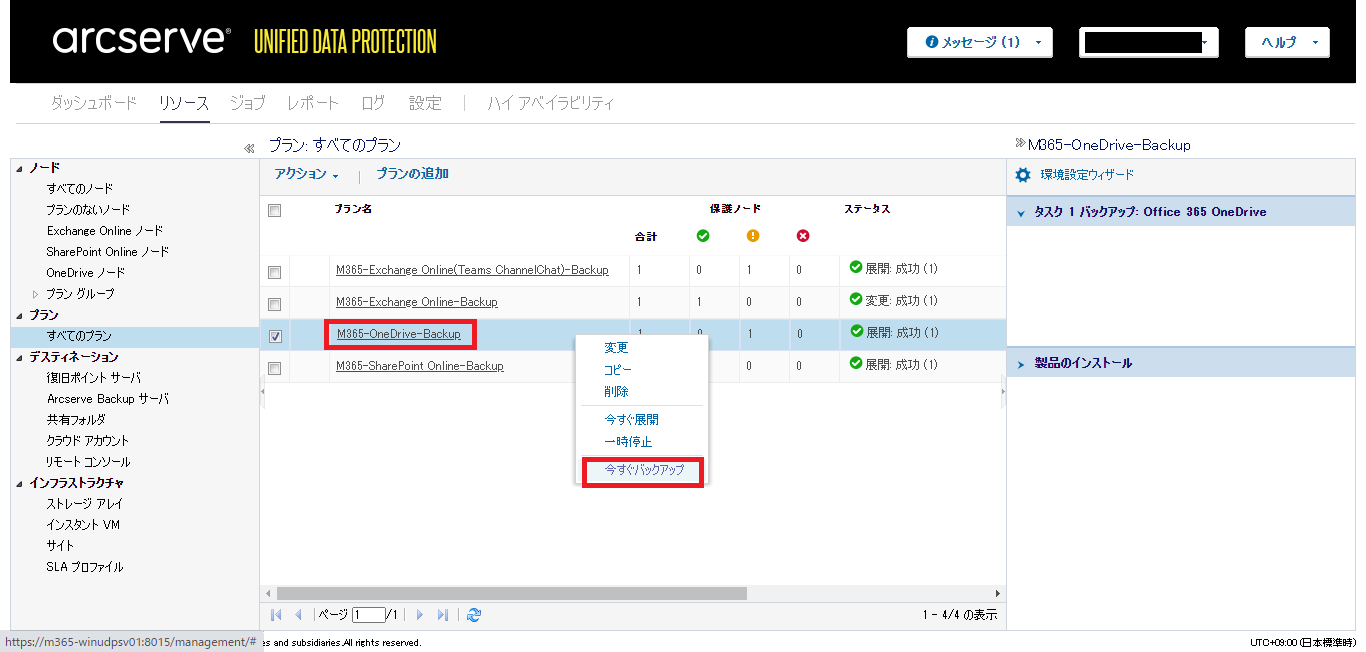Select 削除 in the context menu

[616, 392]
